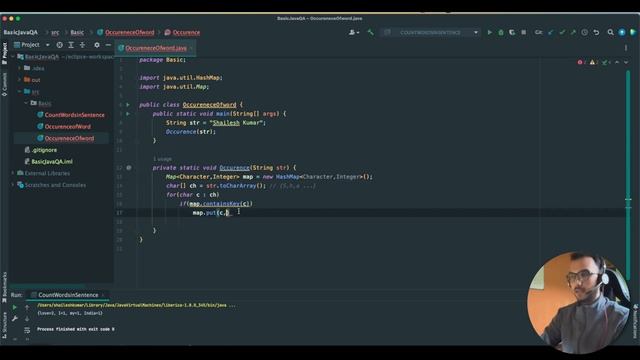The height and width of the screenshot is (360, 640).
Task: Click Collapse All in Project panel
Action: 82,45
